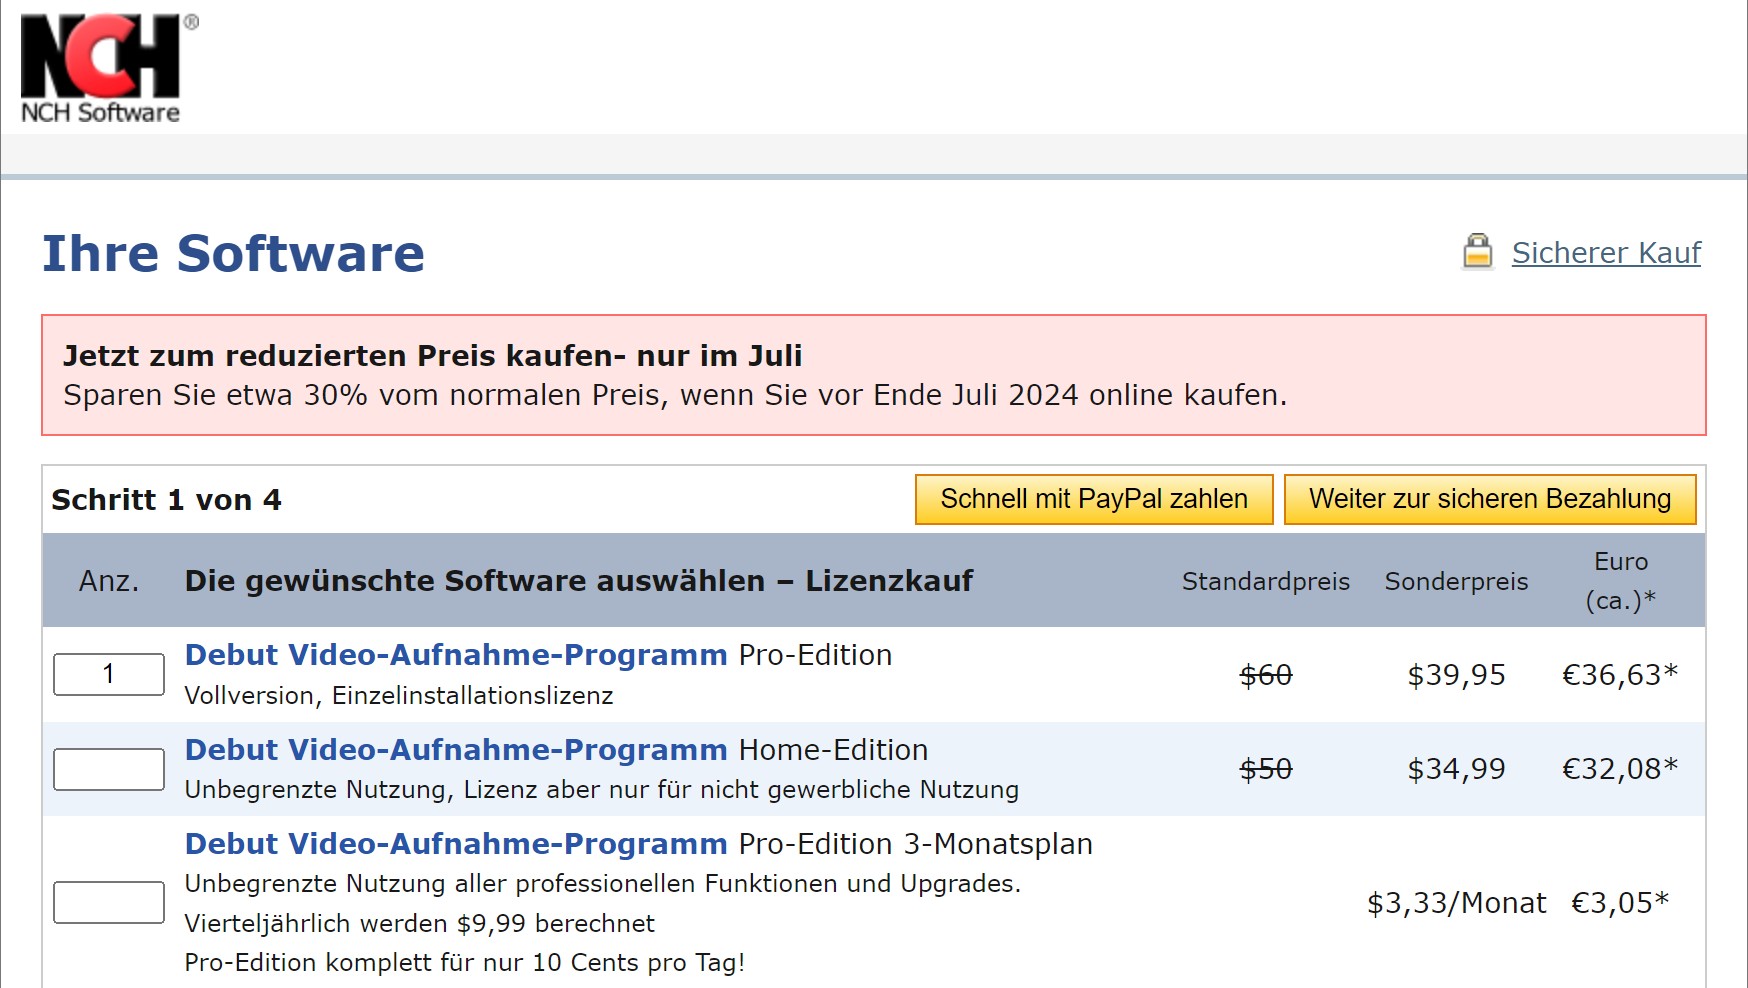
Task: Click 'Vollversion, Einzelinstallationslizenz' description
Action: 399,696
